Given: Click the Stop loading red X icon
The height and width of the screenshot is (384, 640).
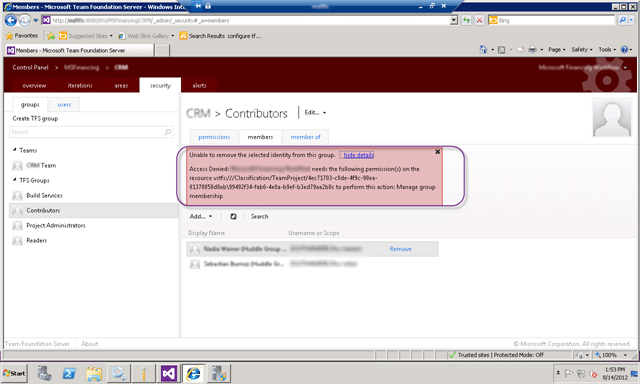Looking at the screenshot, I should [480, 20].
